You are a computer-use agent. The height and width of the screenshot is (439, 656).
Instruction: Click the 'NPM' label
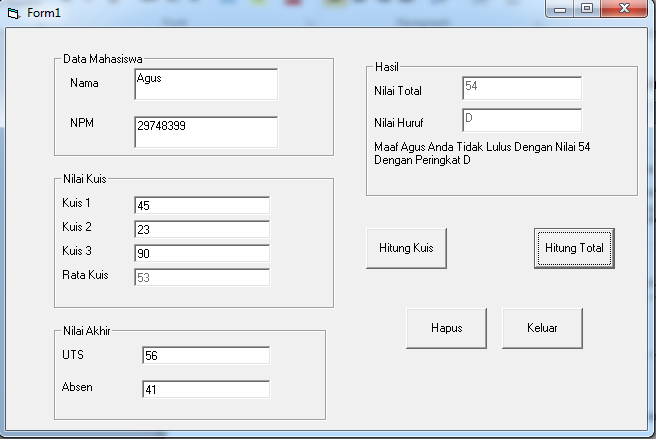click(x=82, y=123)
